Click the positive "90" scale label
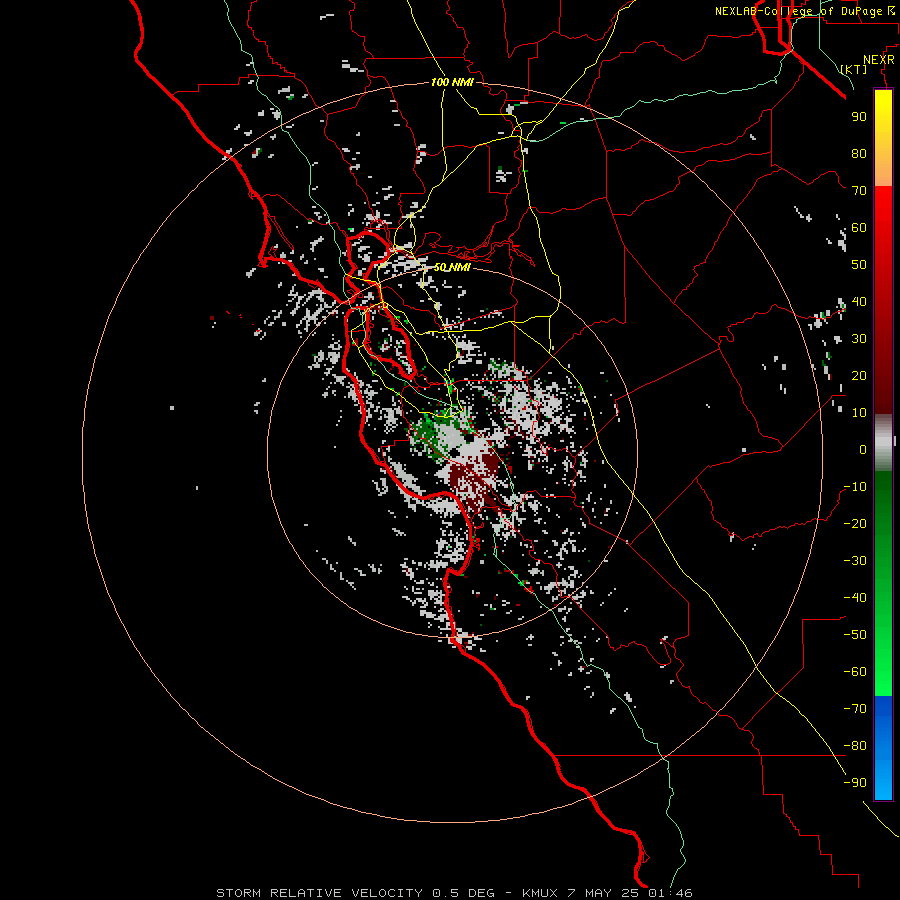 [859, 117]
